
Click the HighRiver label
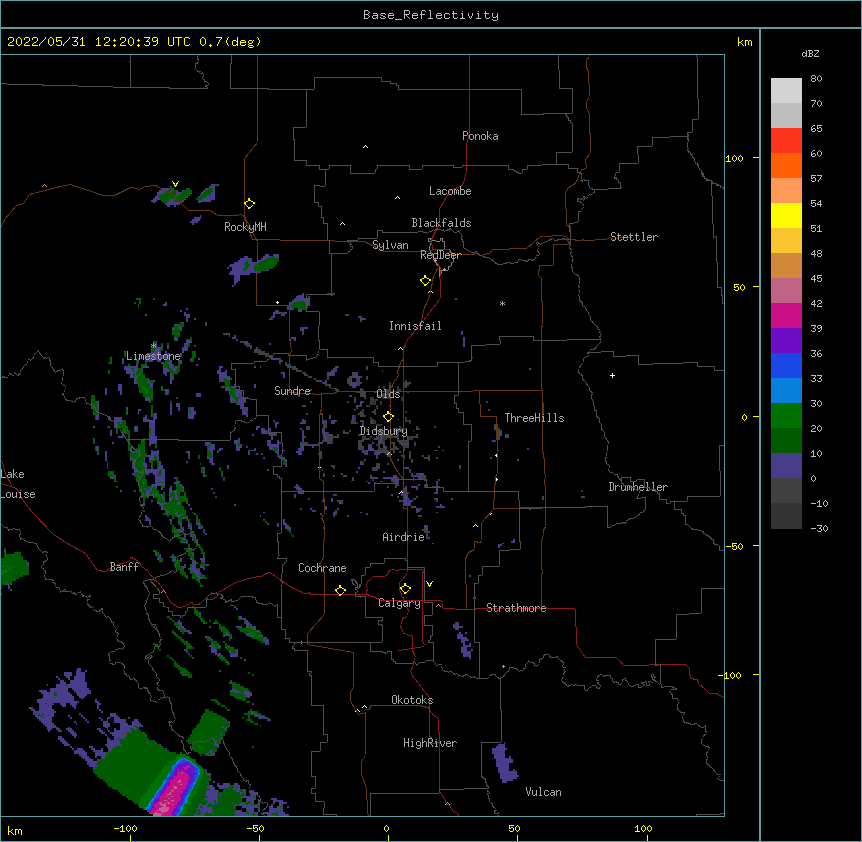tap(430, 743)
